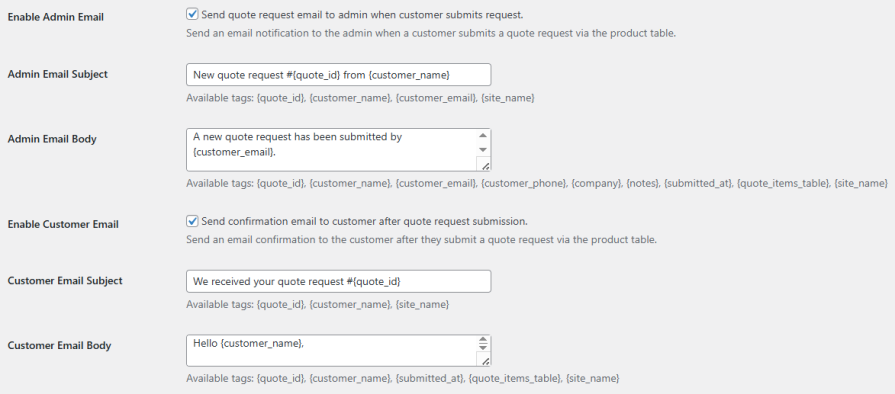
Task: Click Admin Email Body scrollbar down arrow
Action: click(483, 150)
